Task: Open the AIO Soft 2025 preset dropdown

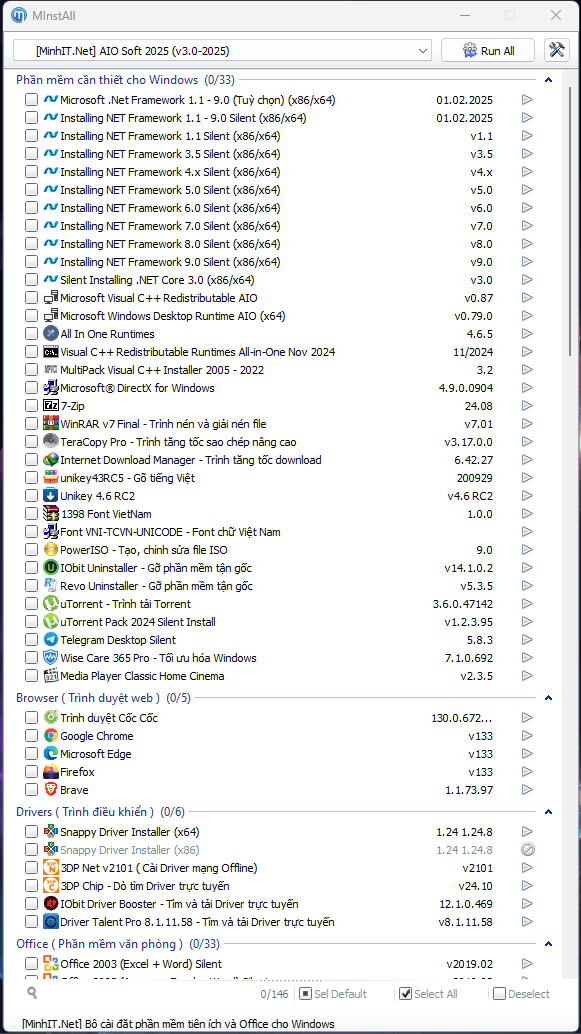Action: click(x=222, y=51)
